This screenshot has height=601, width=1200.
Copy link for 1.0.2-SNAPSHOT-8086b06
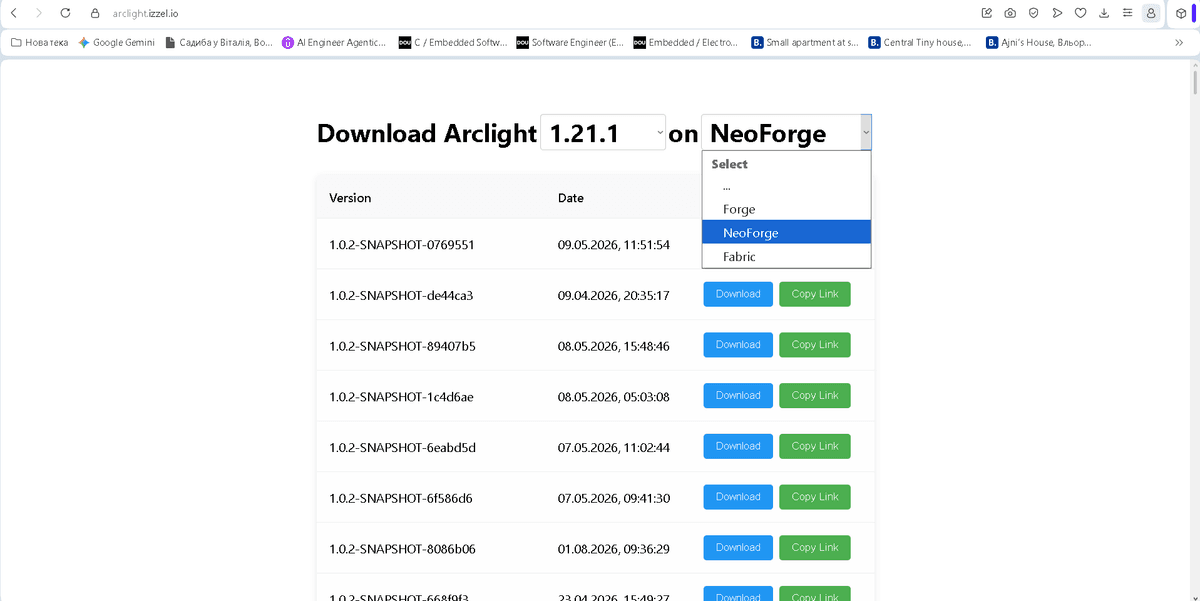(815, 548)
